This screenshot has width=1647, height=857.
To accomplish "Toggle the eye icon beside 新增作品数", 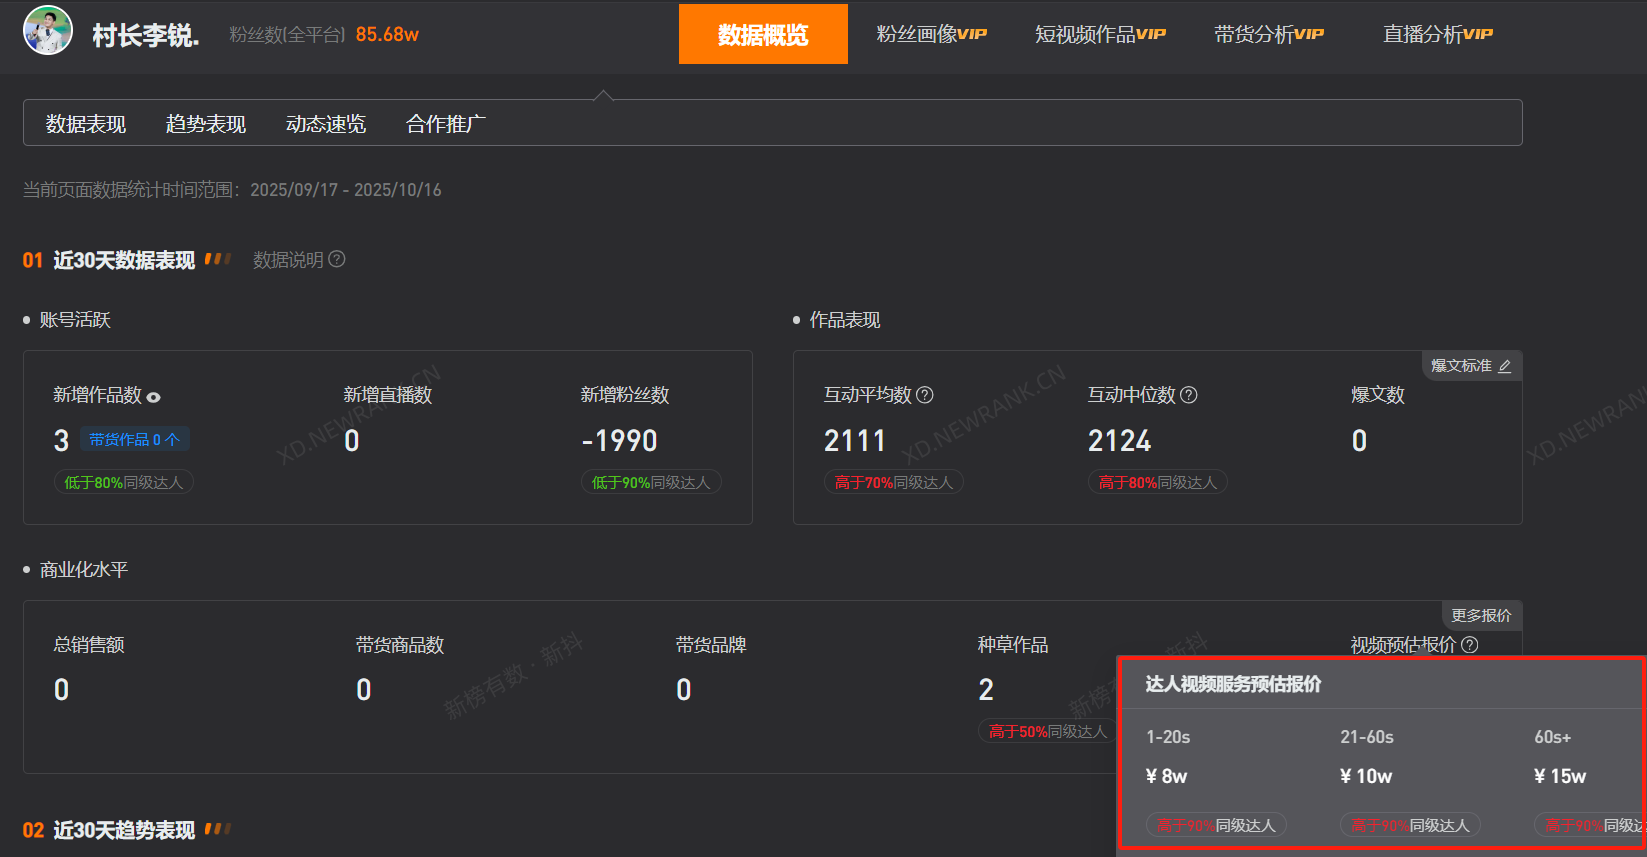I will (x=154, y=397).
